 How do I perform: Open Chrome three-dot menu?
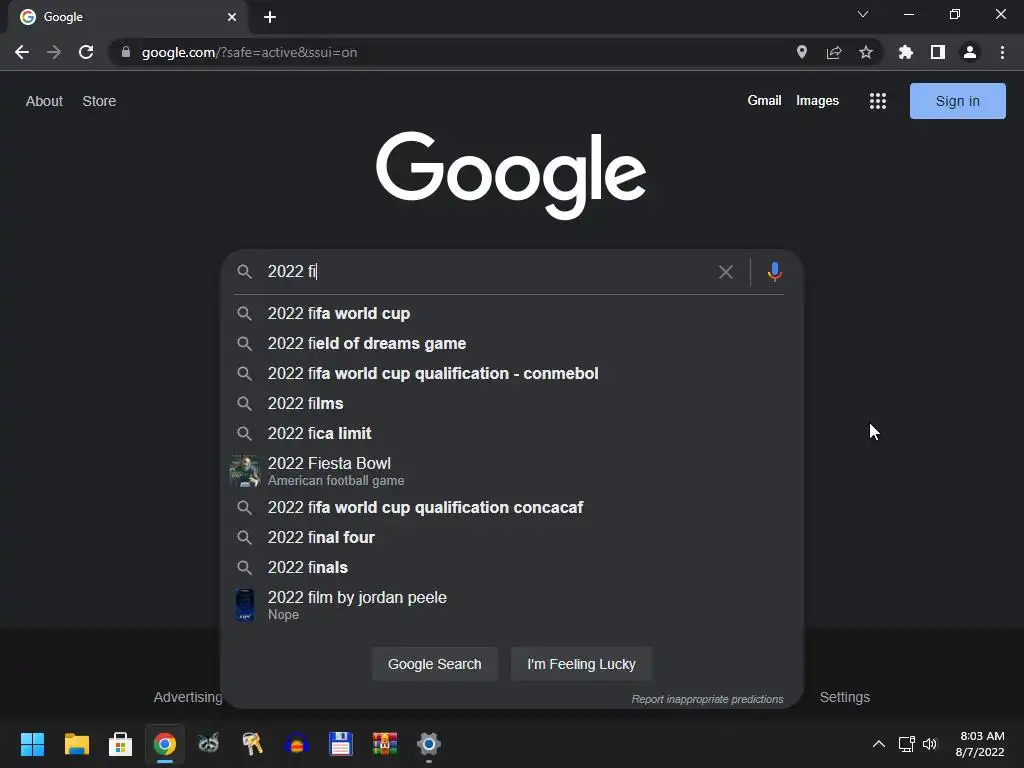1002,52
